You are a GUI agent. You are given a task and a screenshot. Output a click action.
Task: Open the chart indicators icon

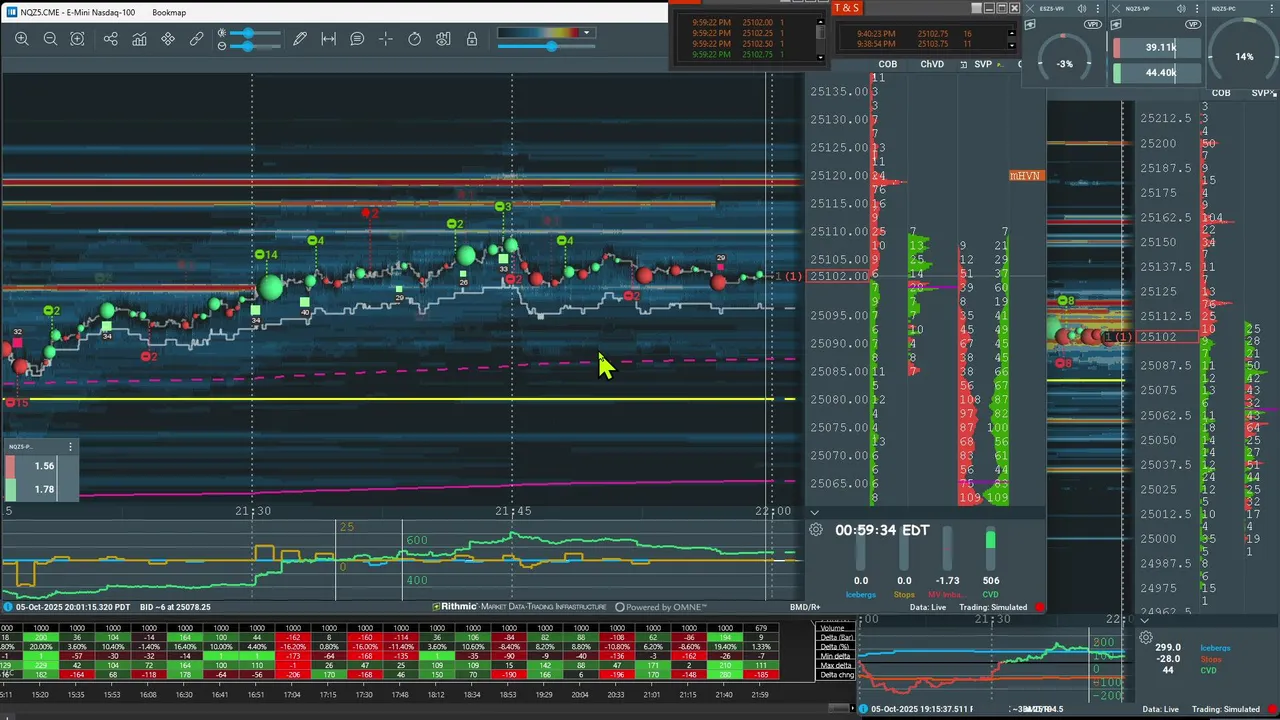139,39
